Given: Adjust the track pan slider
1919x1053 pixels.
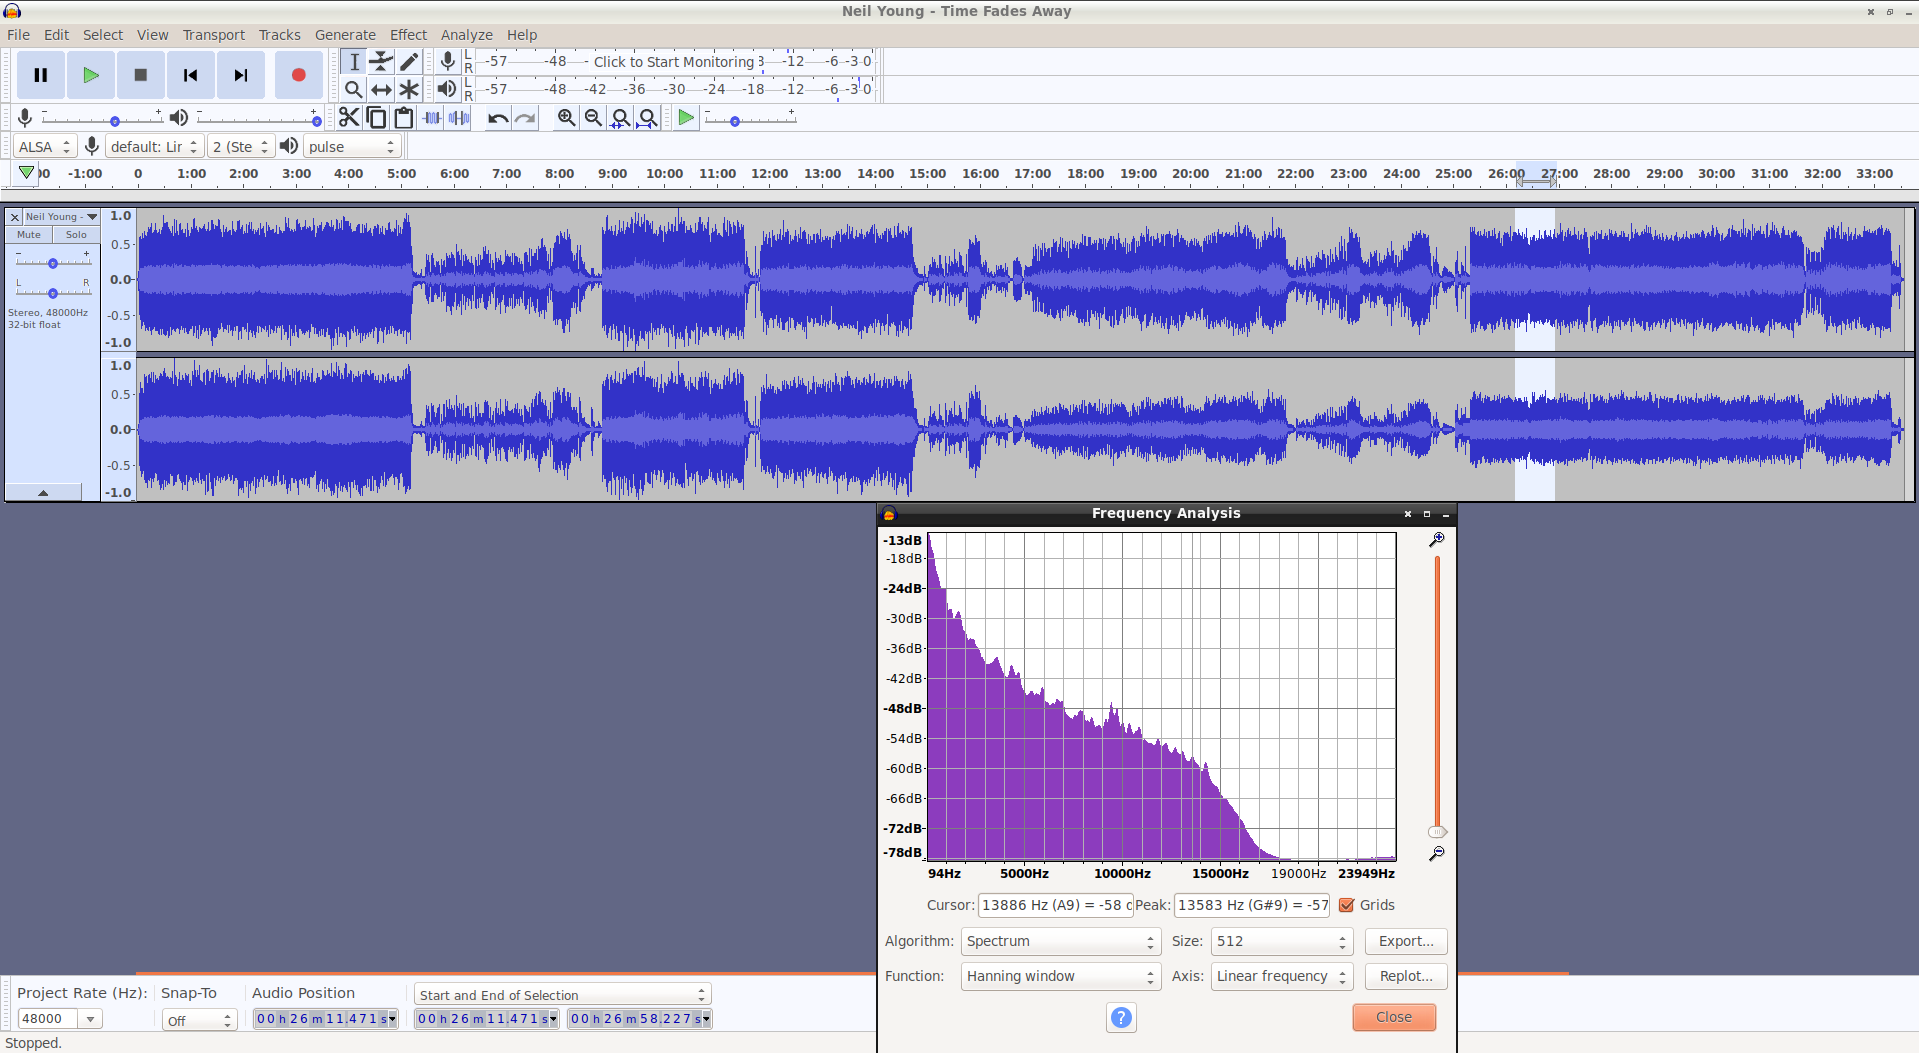Looking at the screenshot, I should [53, 292].
